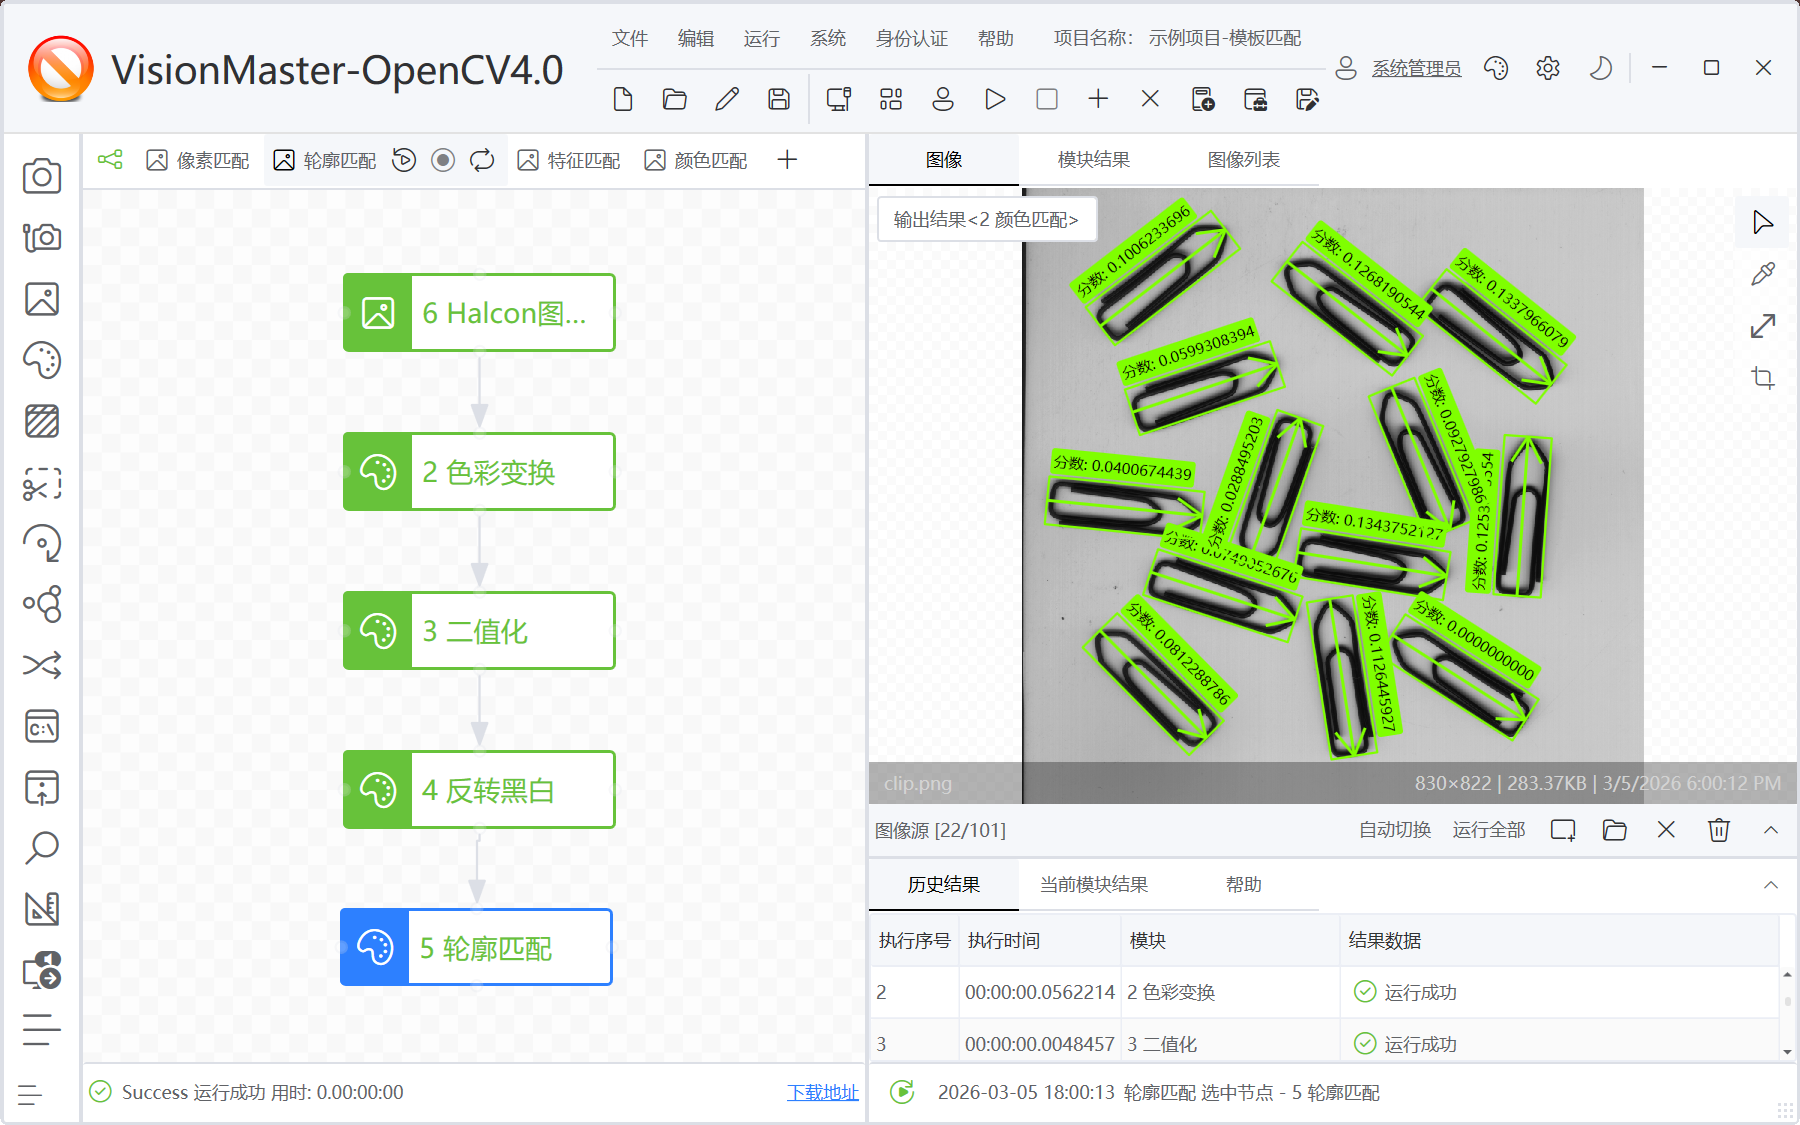Select crop tool beside image

tap(1763, 378)
